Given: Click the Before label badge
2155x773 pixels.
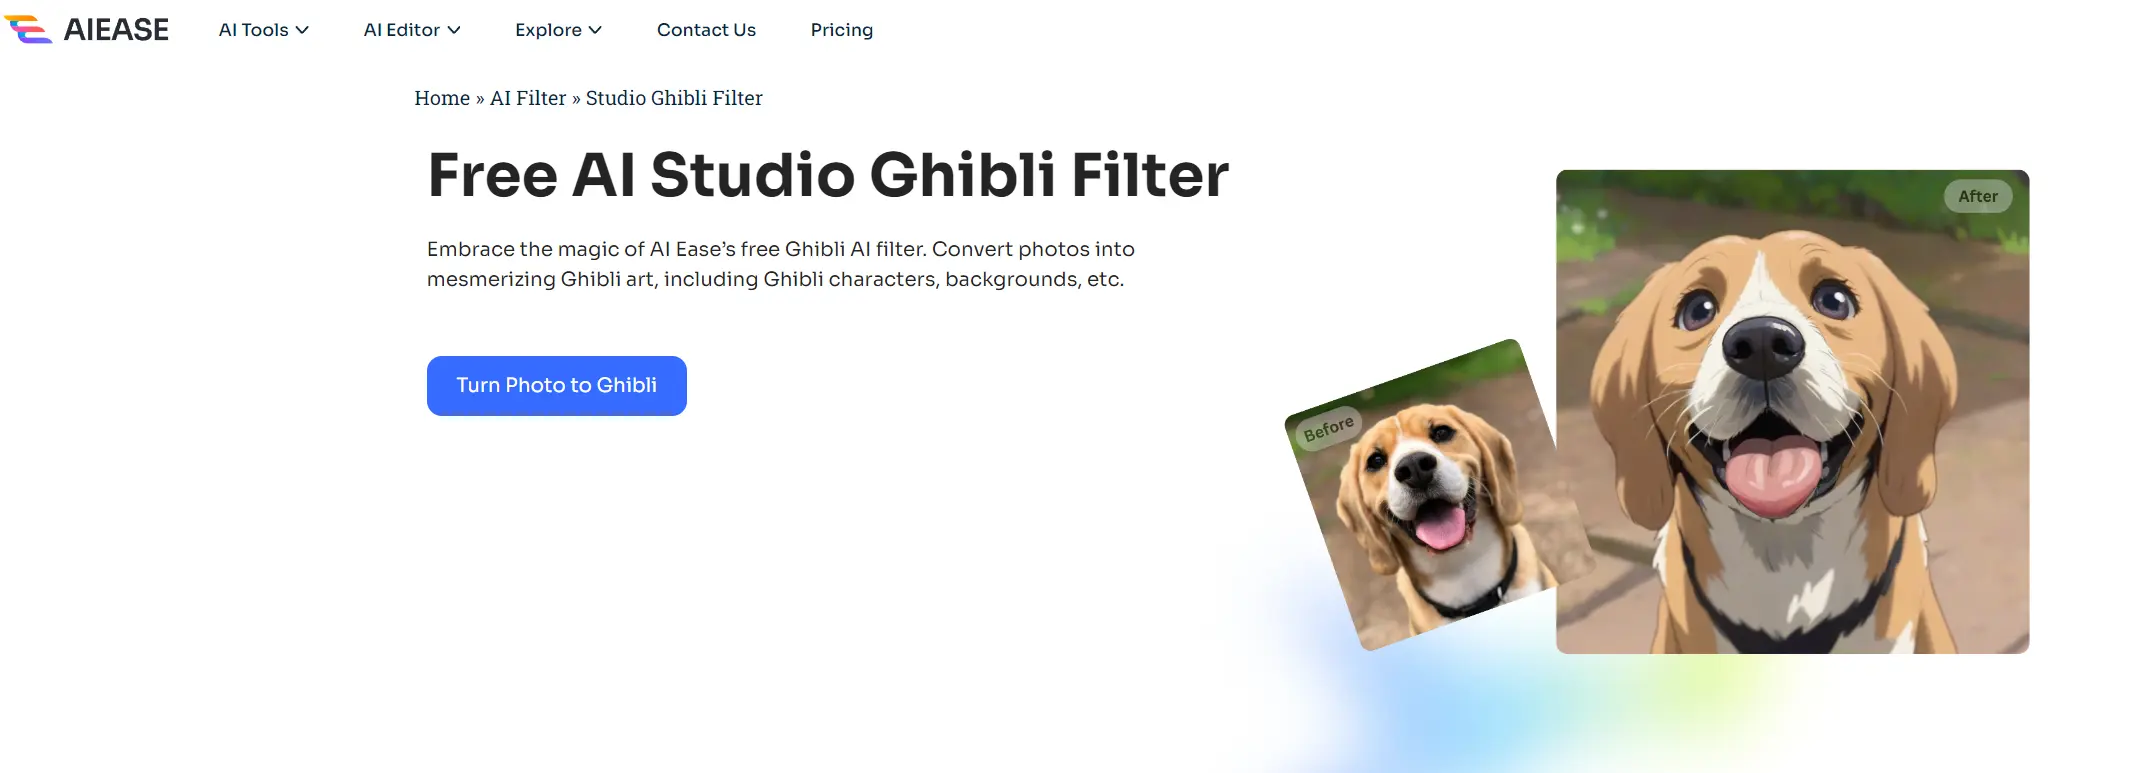Looking at the screenshot, I should pyautogui.click(x=1329, y=429).
